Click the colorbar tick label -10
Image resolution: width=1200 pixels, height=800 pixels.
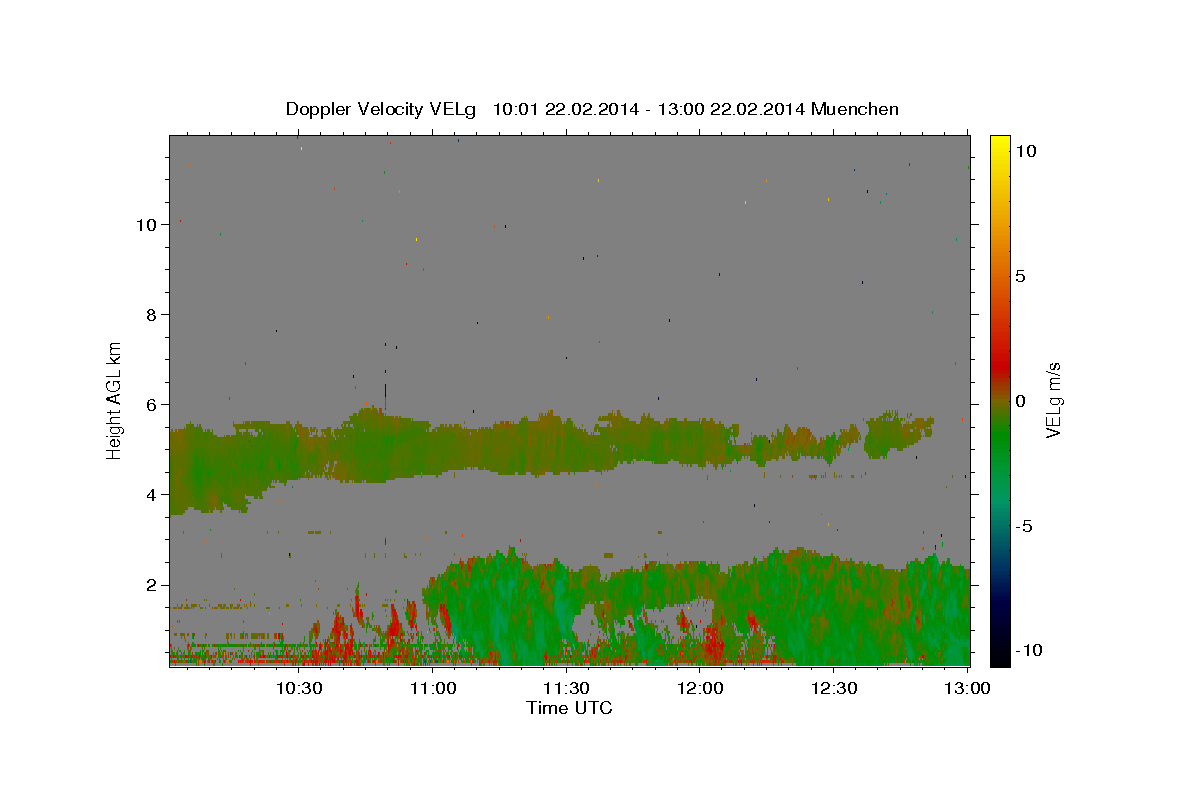pos(1028,651)
